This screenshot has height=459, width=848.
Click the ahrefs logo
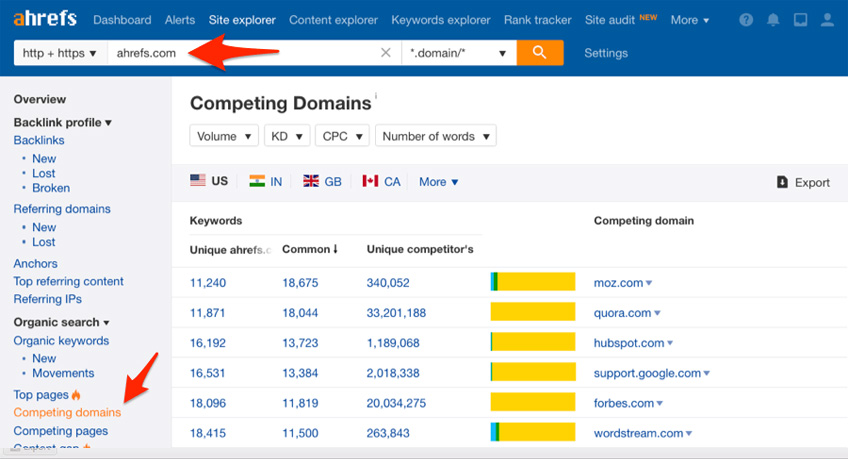[x=45, y=19]
